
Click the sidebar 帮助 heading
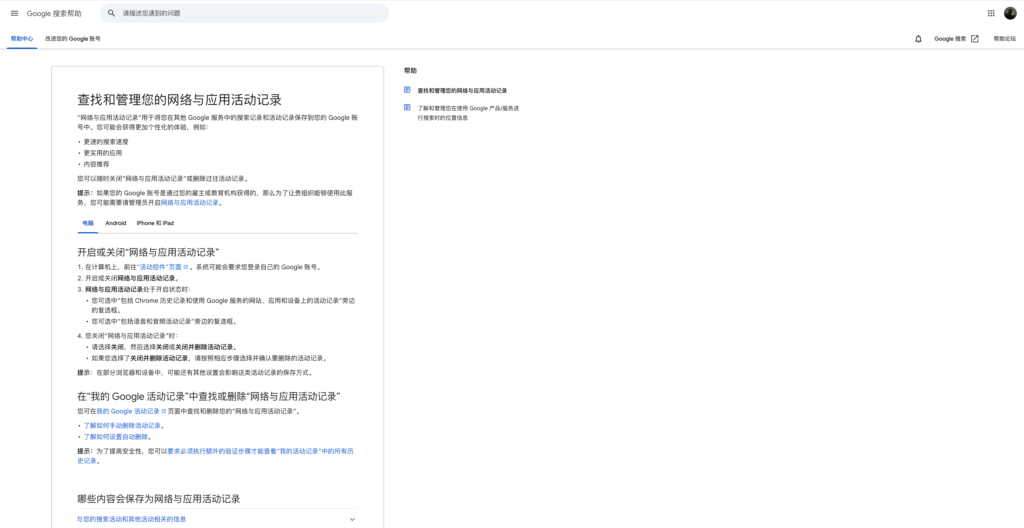tap(410, 71)
